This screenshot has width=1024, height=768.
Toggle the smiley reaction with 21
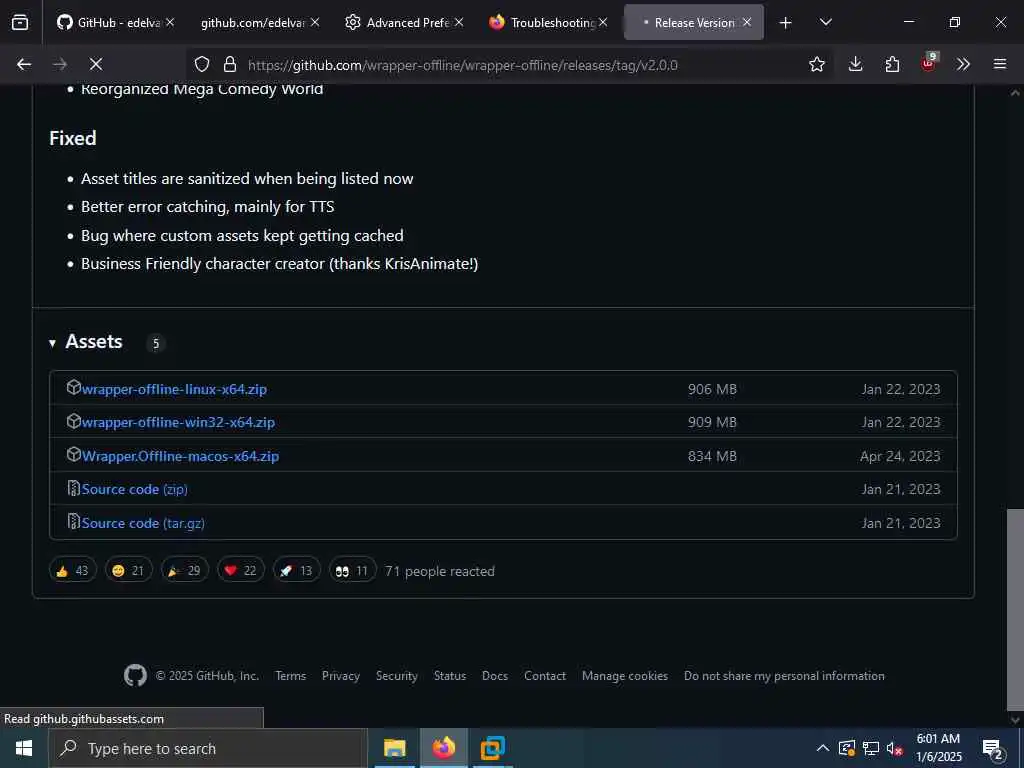(x=129, y=570)
